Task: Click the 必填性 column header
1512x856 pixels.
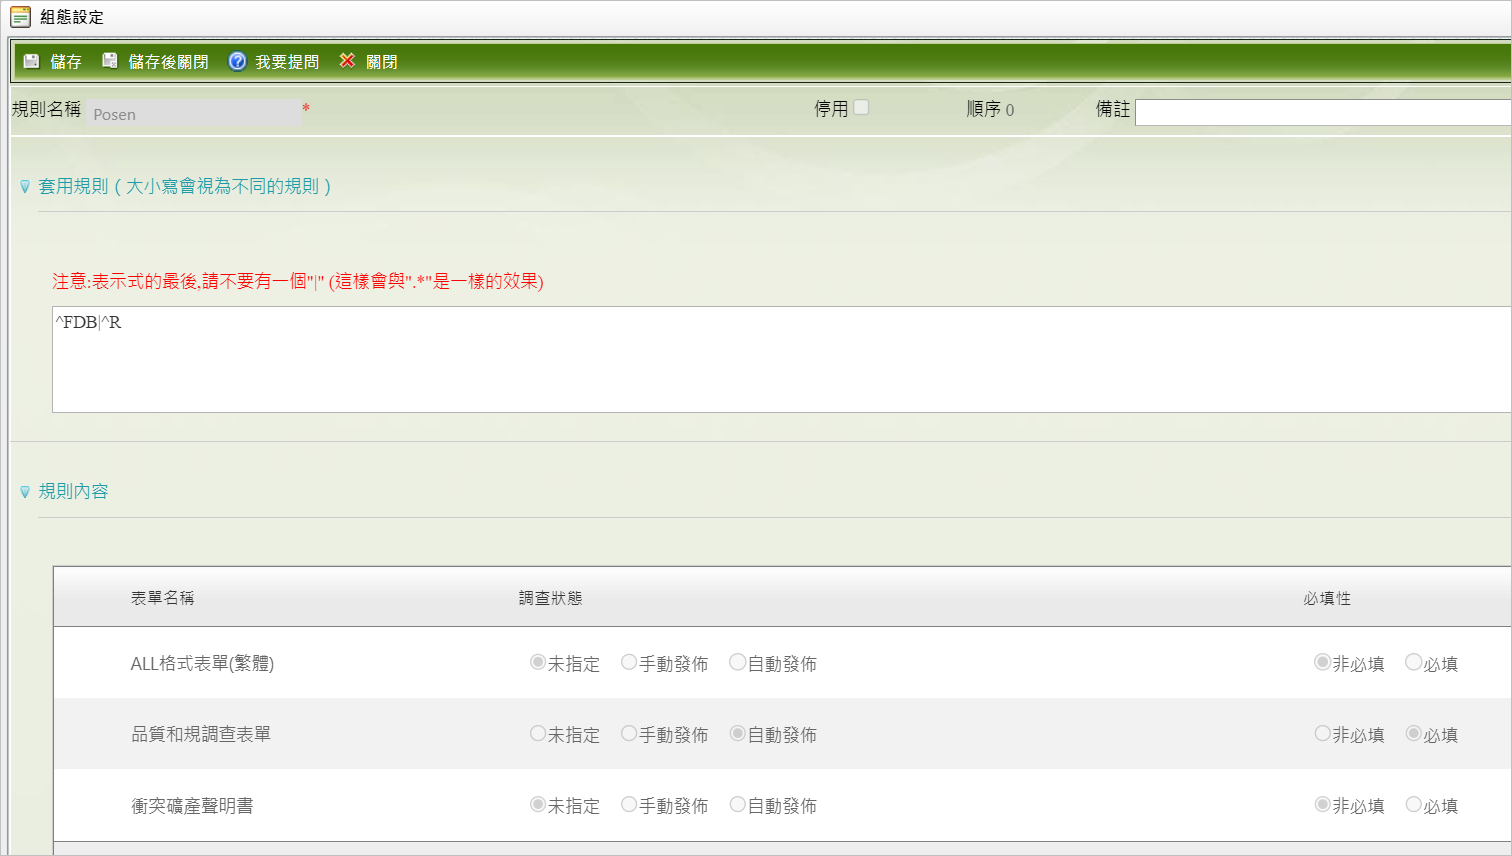Action: 1327,598
